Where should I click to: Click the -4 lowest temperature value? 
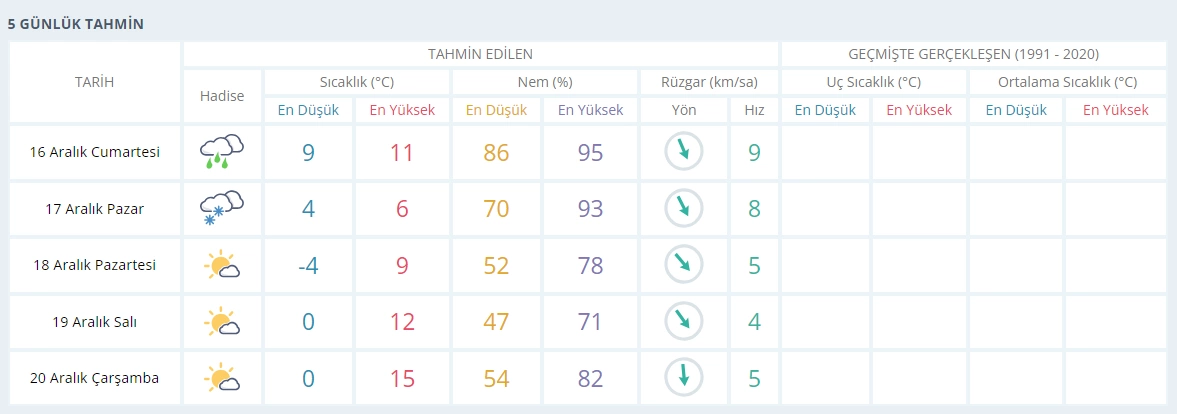pyautogui.click(x=308, y=266)
